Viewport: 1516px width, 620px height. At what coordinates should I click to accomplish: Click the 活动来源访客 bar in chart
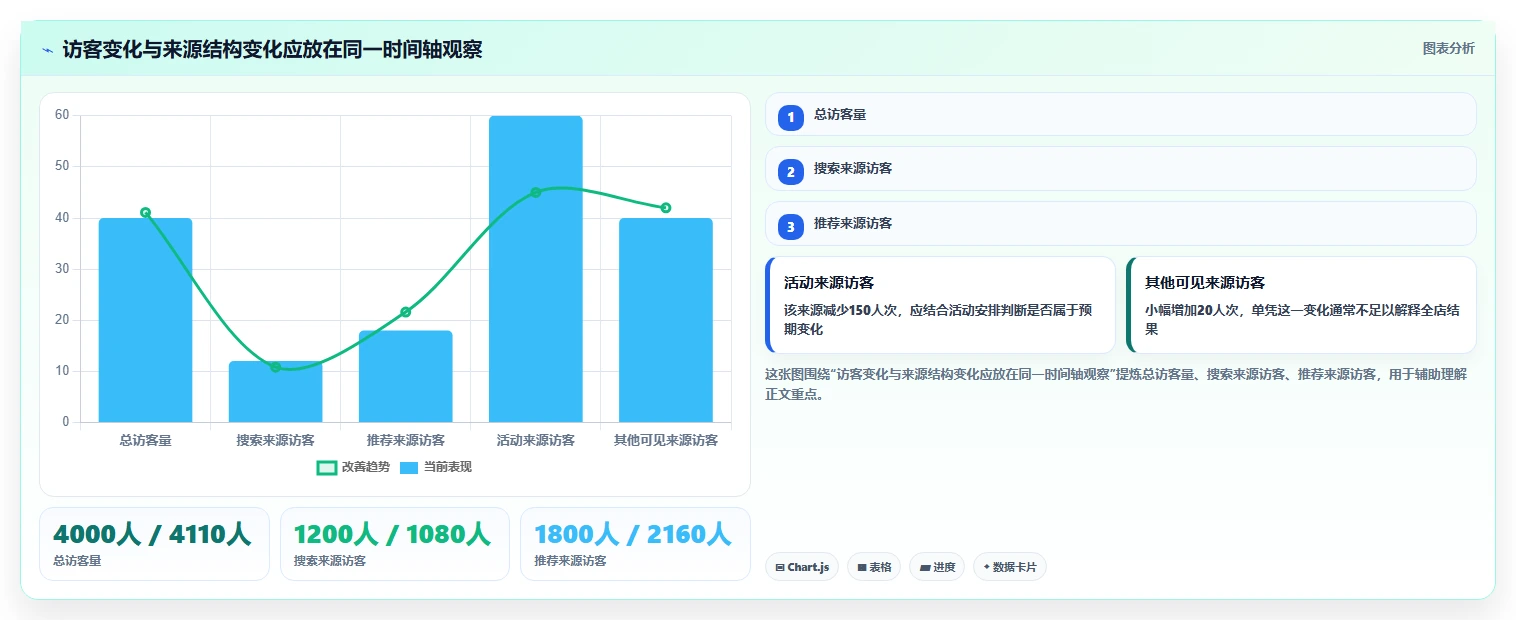pyautogui.click(x=536, y=269)
